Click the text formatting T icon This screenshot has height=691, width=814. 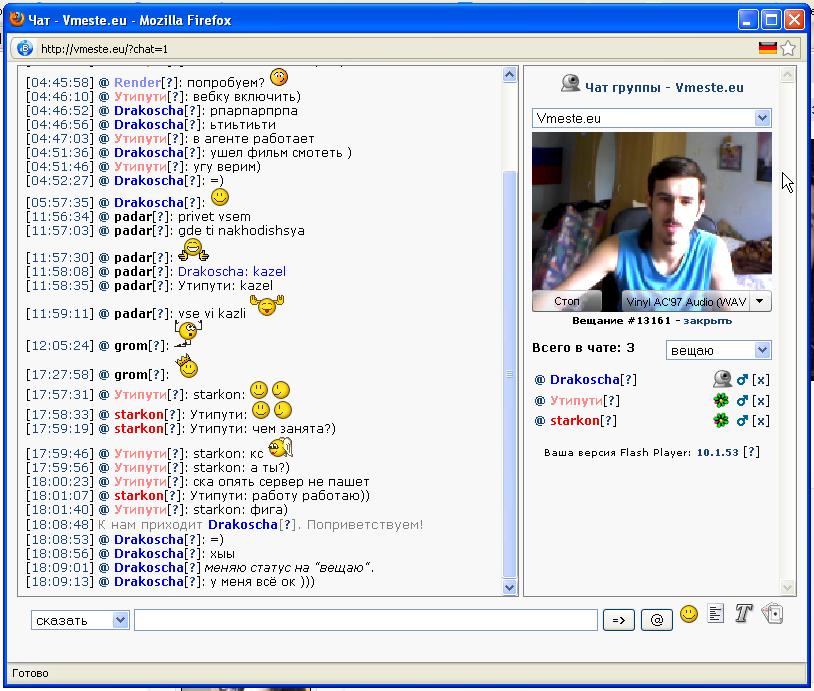[x=742, y=615]
